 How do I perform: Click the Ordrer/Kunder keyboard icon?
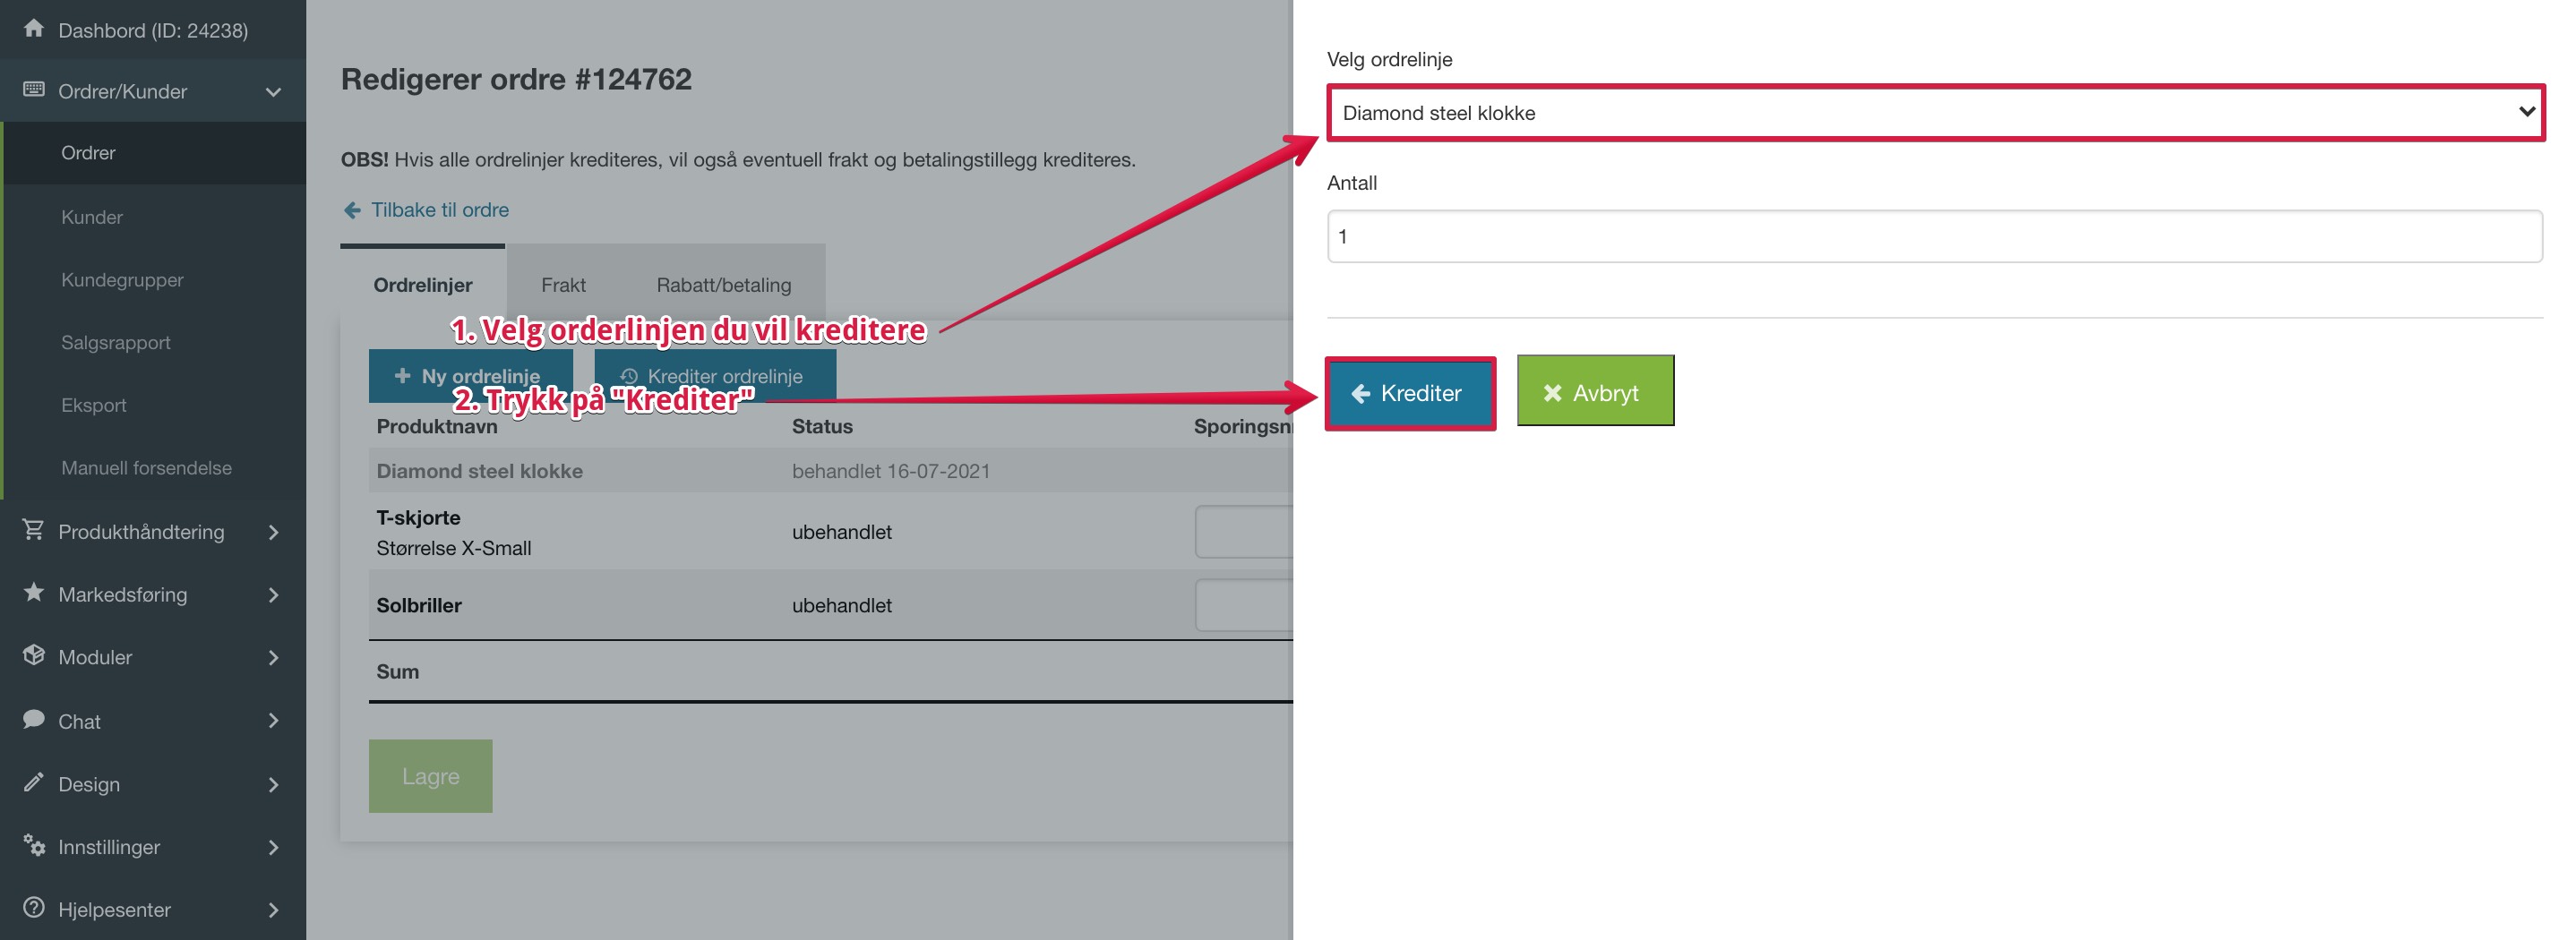click(34, 89)
